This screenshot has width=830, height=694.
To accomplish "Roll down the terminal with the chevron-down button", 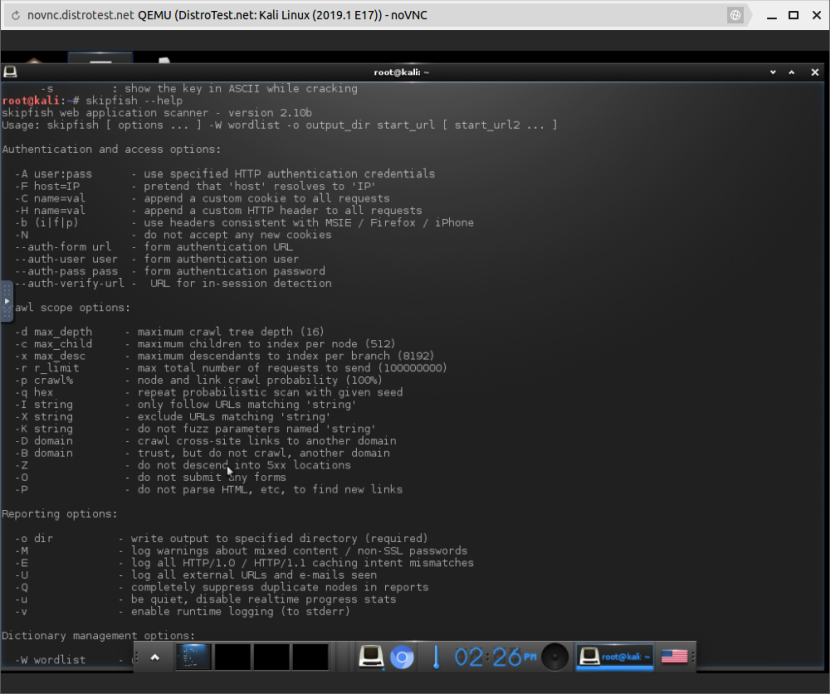I will 771,72.
